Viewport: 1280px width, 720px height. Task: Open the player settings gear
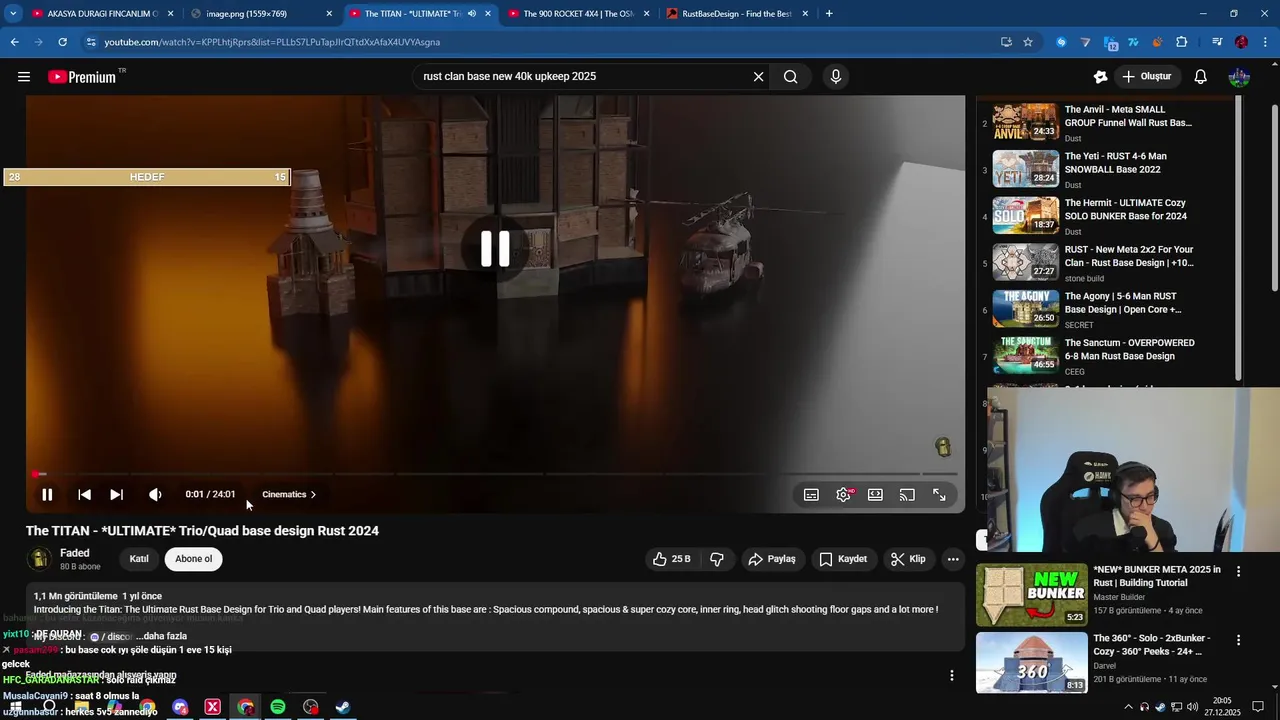point(844,495)
